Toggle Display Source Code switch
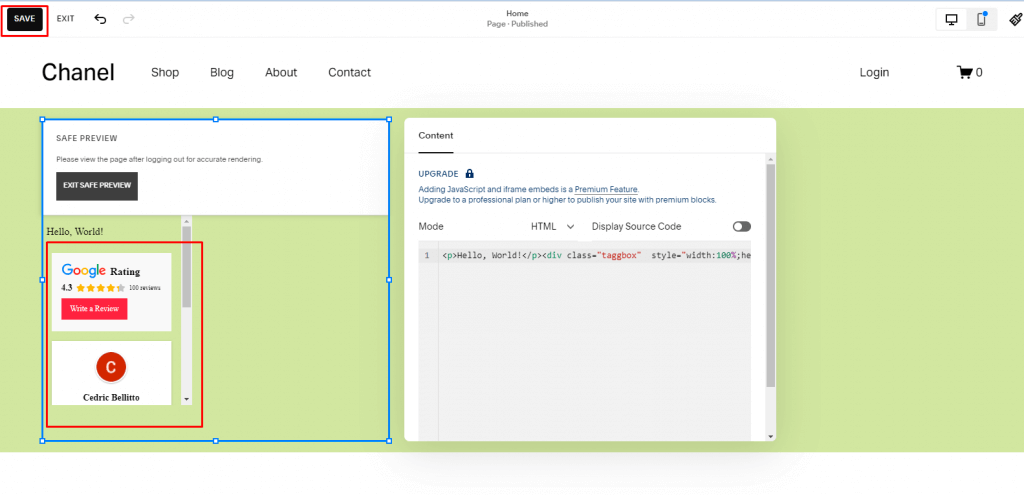The image size is (1024, 495). [741, 227]
